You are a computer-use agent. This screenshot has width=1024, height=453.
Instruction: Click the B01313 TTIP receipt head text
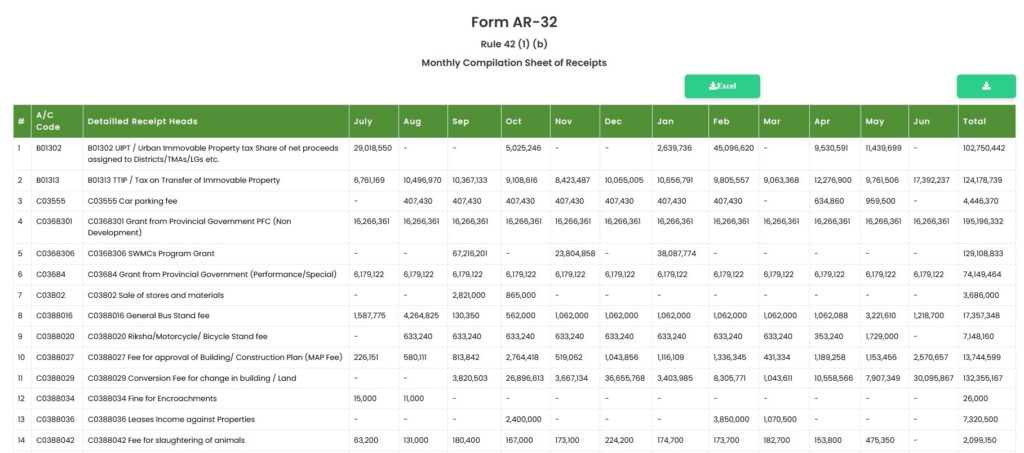[x=184, y=180]
